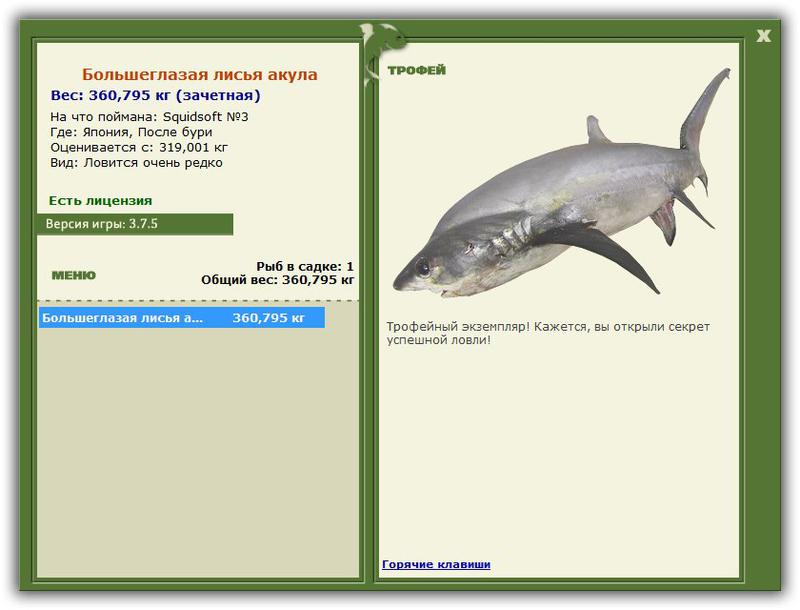Click the На что поймана: Squidsoft №3 line
Viewport: 800px width, 610px height.
coord(149,117)
